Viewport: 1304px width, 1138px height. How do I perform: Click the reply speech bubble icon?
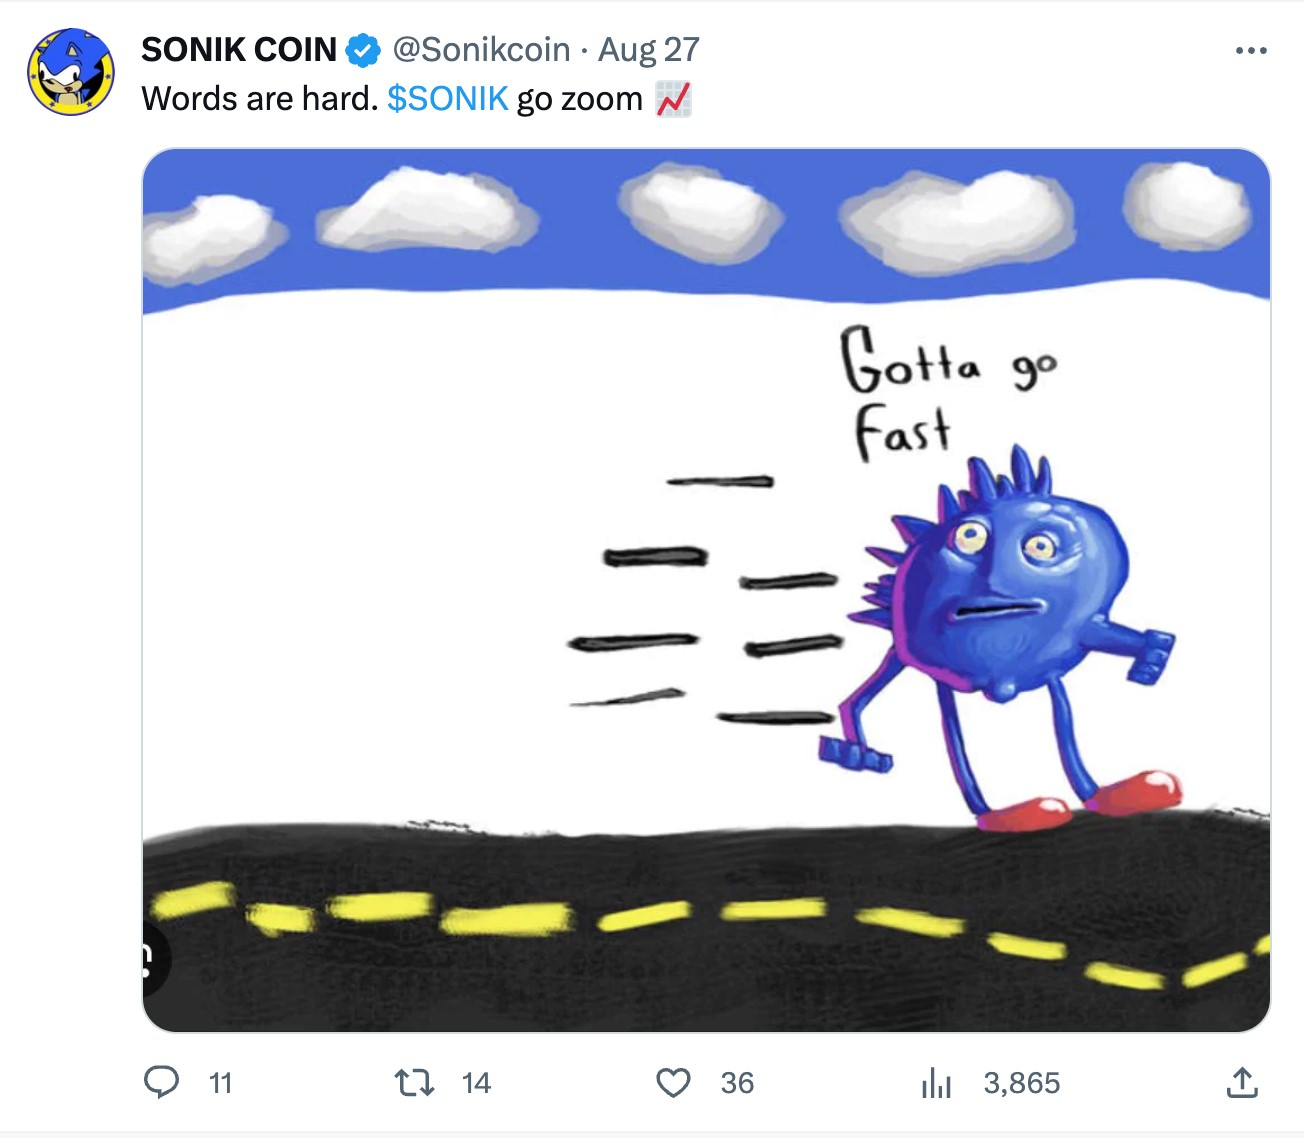tap(162, 1082)
